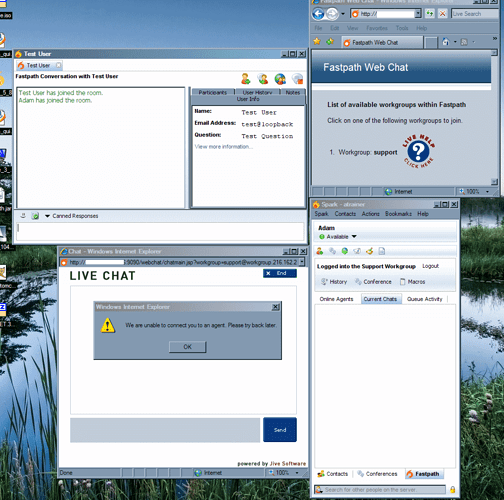Viewport: 504px width, 500px height.
Task: Select the Test User chat tab
Action: coord(38,65)
